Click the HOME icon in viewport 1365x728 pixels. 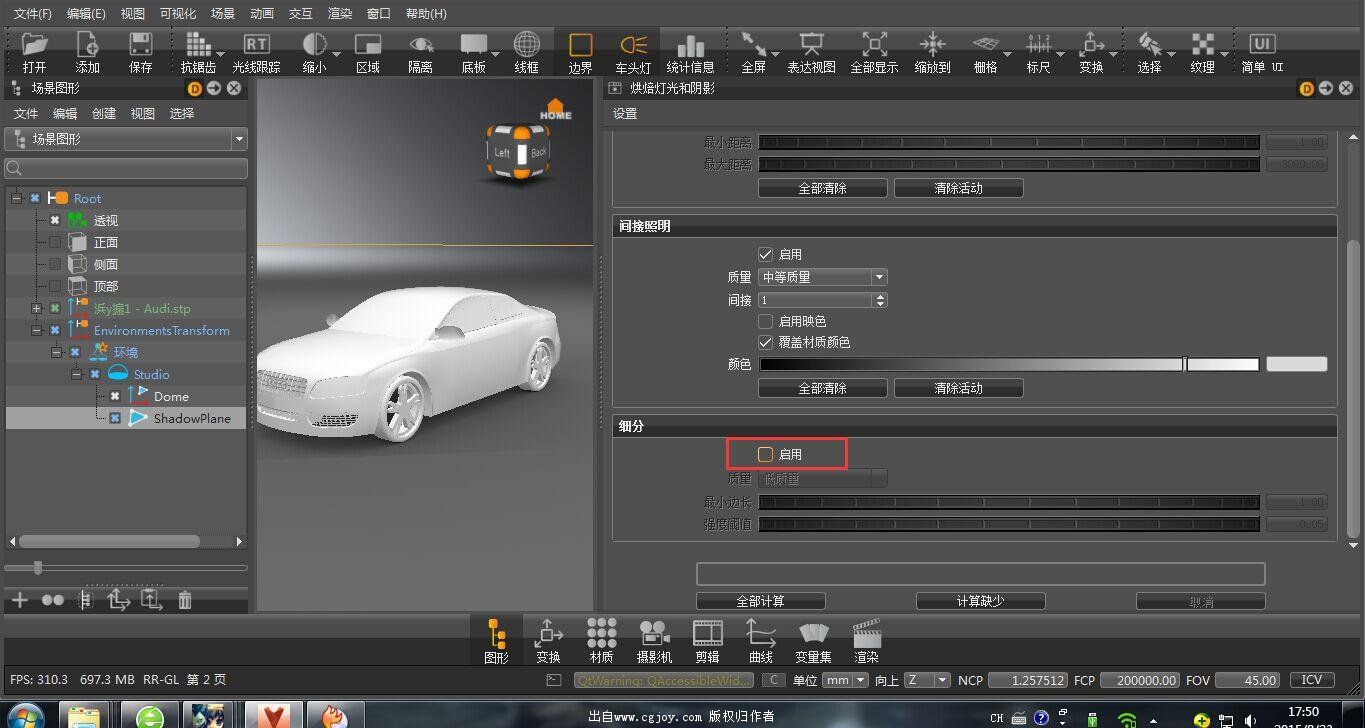pyautogui.click(x=556, y=109)
